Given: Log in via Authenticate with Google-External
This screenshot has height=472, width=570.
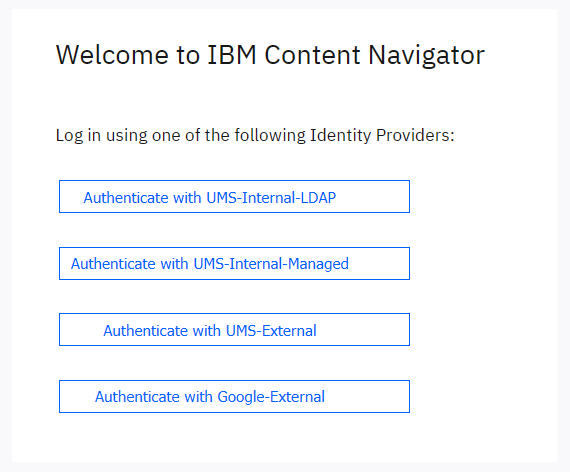Looking at the screenshot, I should 234,396.
